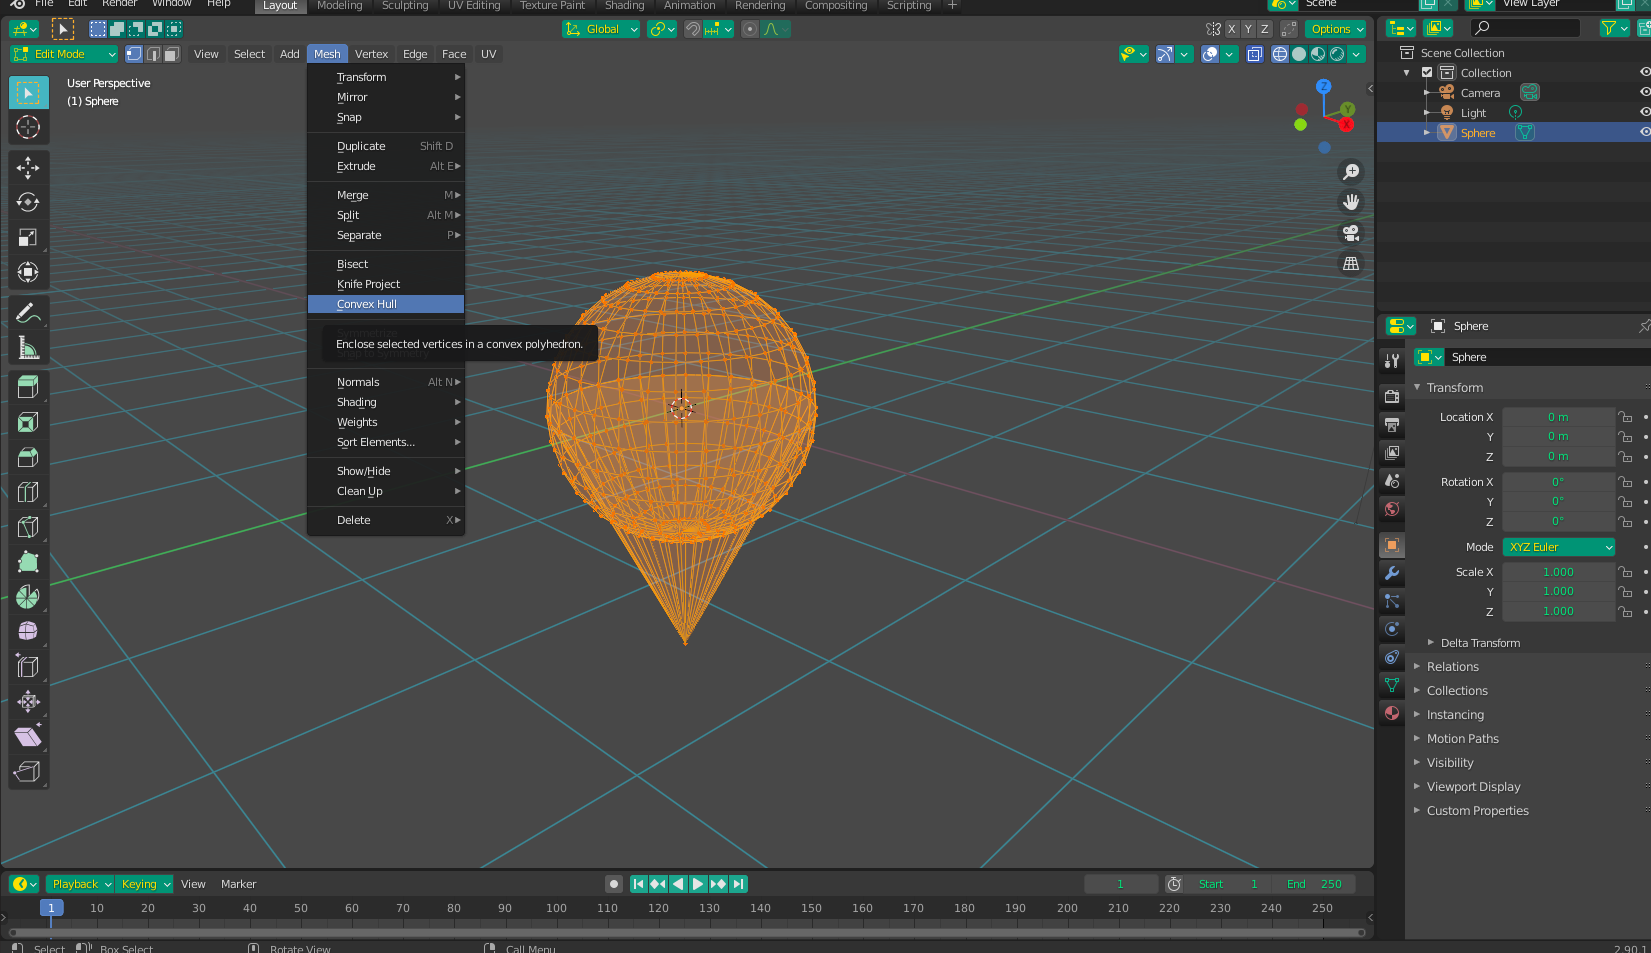Jump to the timeline's first frame
1651x953 pixels.
638,884
